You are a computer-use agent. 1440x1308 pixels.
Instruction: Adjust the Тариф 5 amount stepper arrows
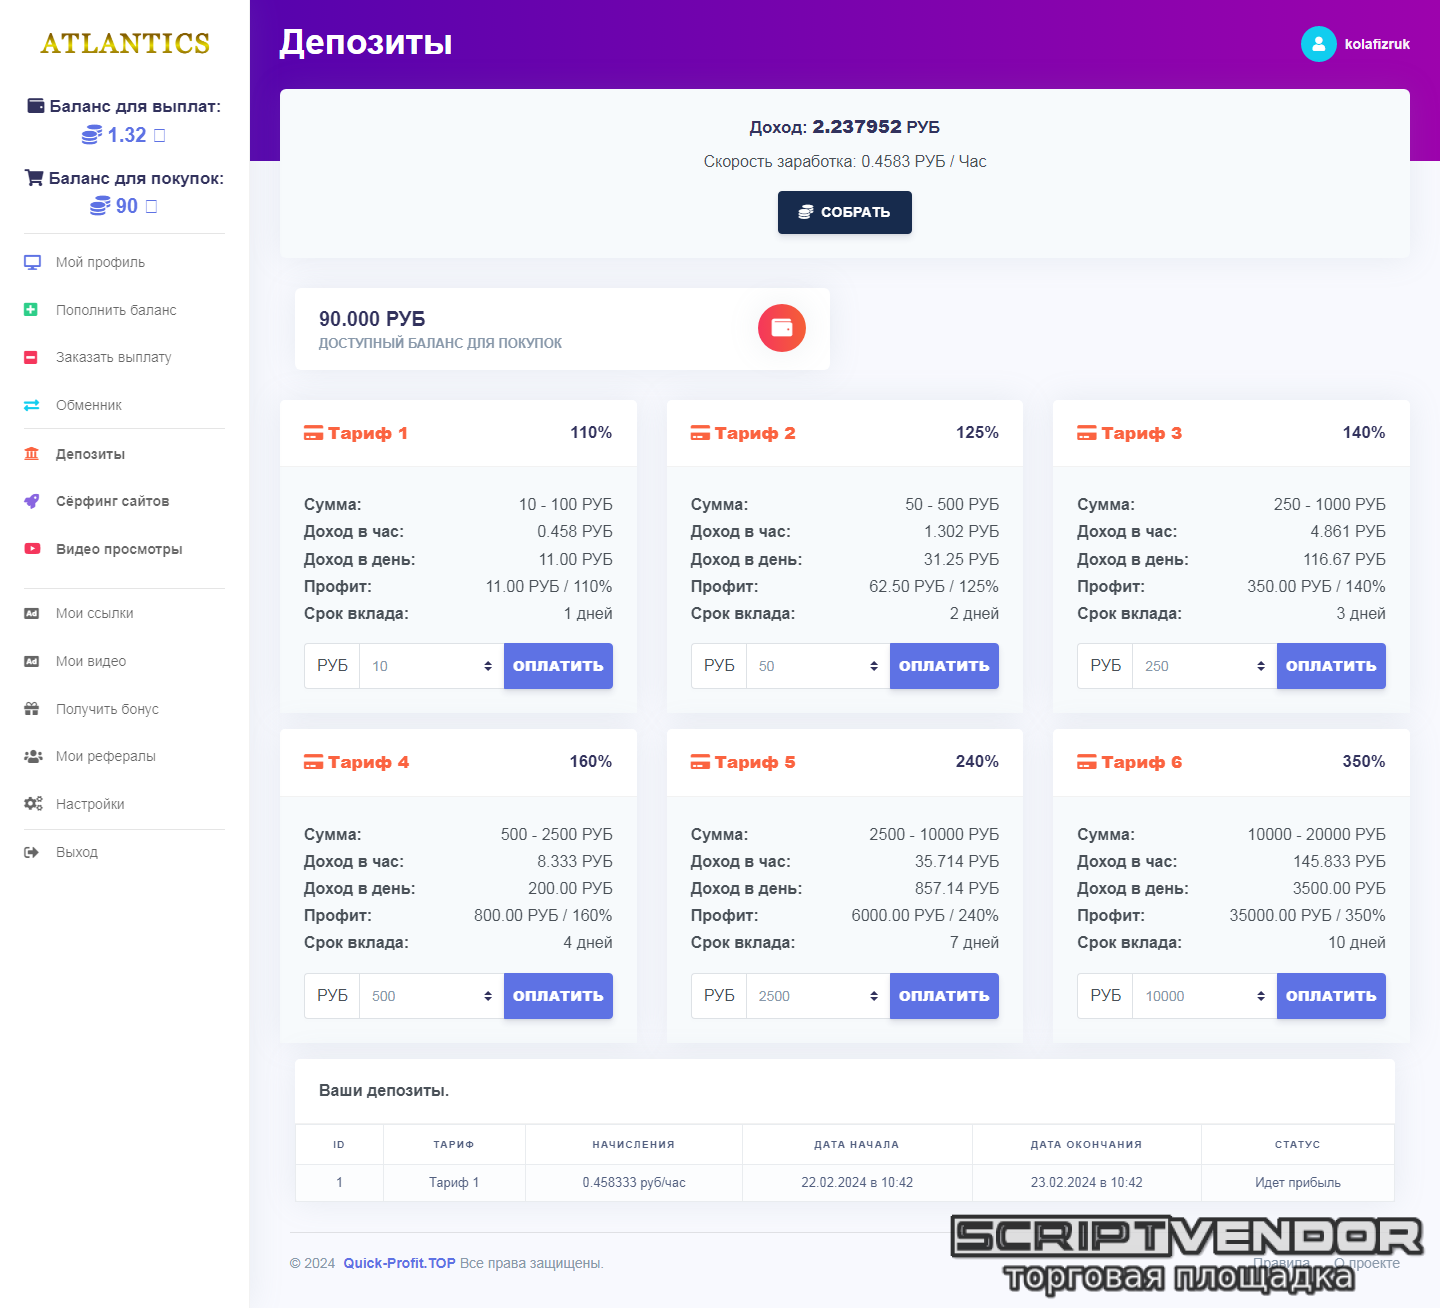click(874, 996)
